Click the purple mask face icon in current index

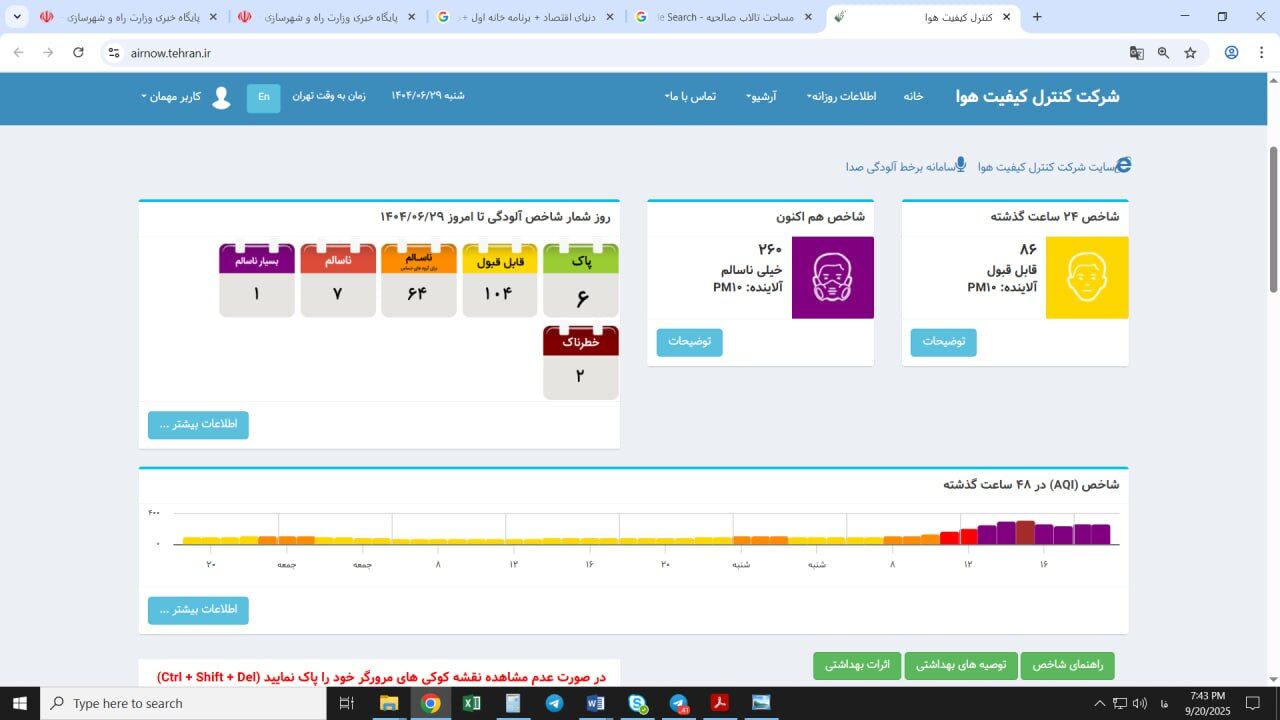832,277
